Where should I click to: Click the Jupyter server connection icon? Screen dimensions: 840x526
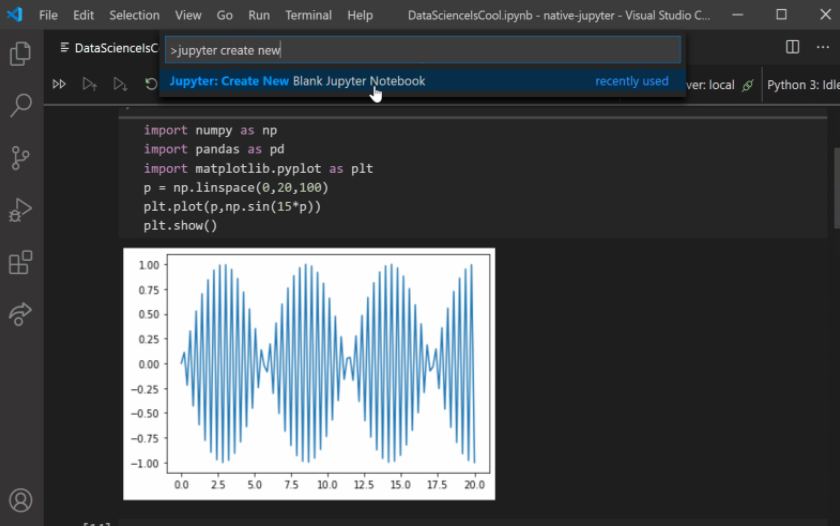[748, 85]
